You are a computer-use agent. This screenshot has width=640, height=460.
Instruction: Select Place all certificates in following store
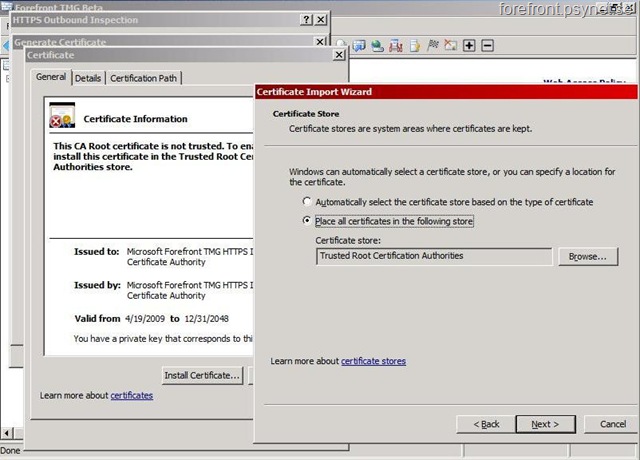tap(307, 221)
